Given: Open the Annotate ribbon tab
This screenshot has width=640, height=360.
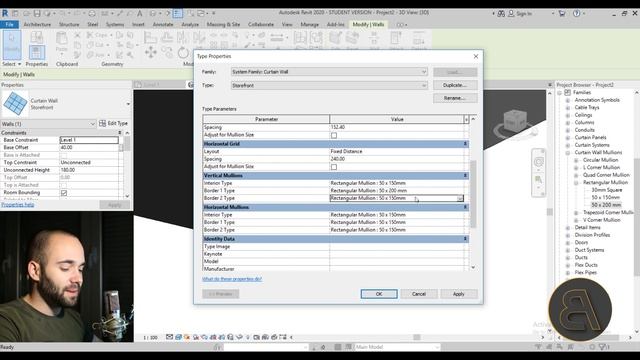Looking at the screenshot, I should (163, 24).
